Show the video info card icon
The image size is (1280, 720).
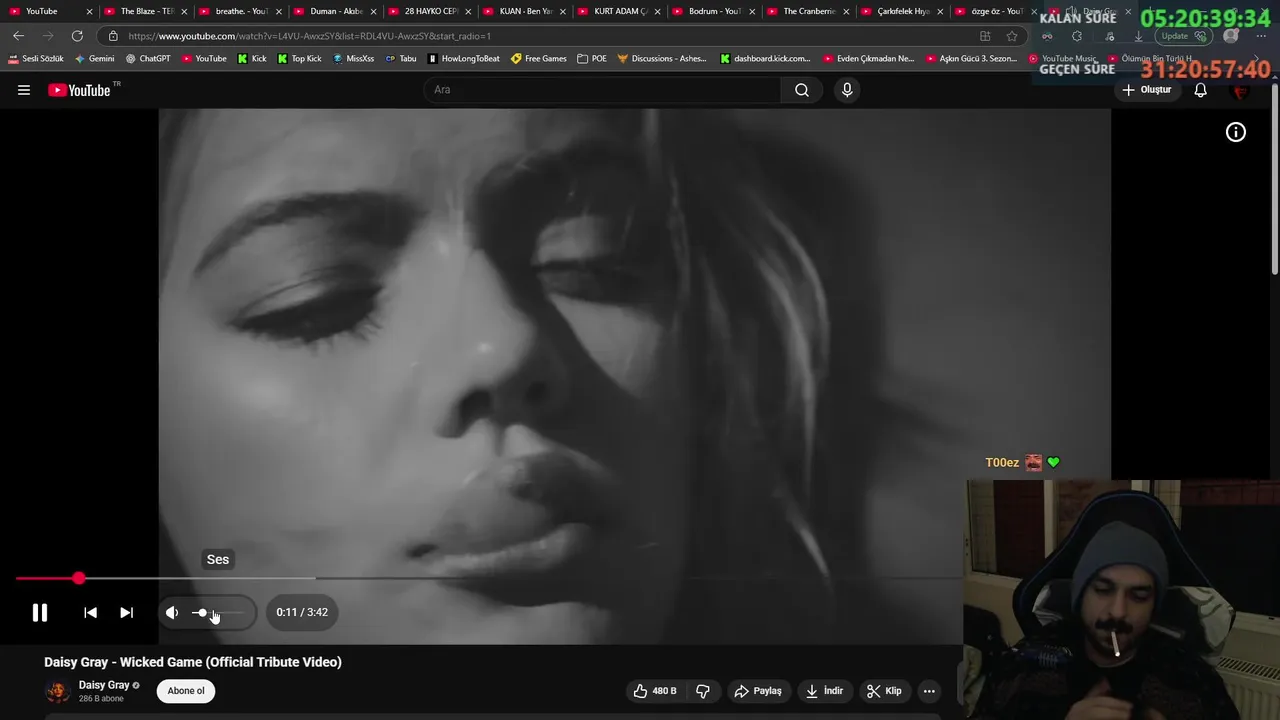click(x=1236, y=132)
